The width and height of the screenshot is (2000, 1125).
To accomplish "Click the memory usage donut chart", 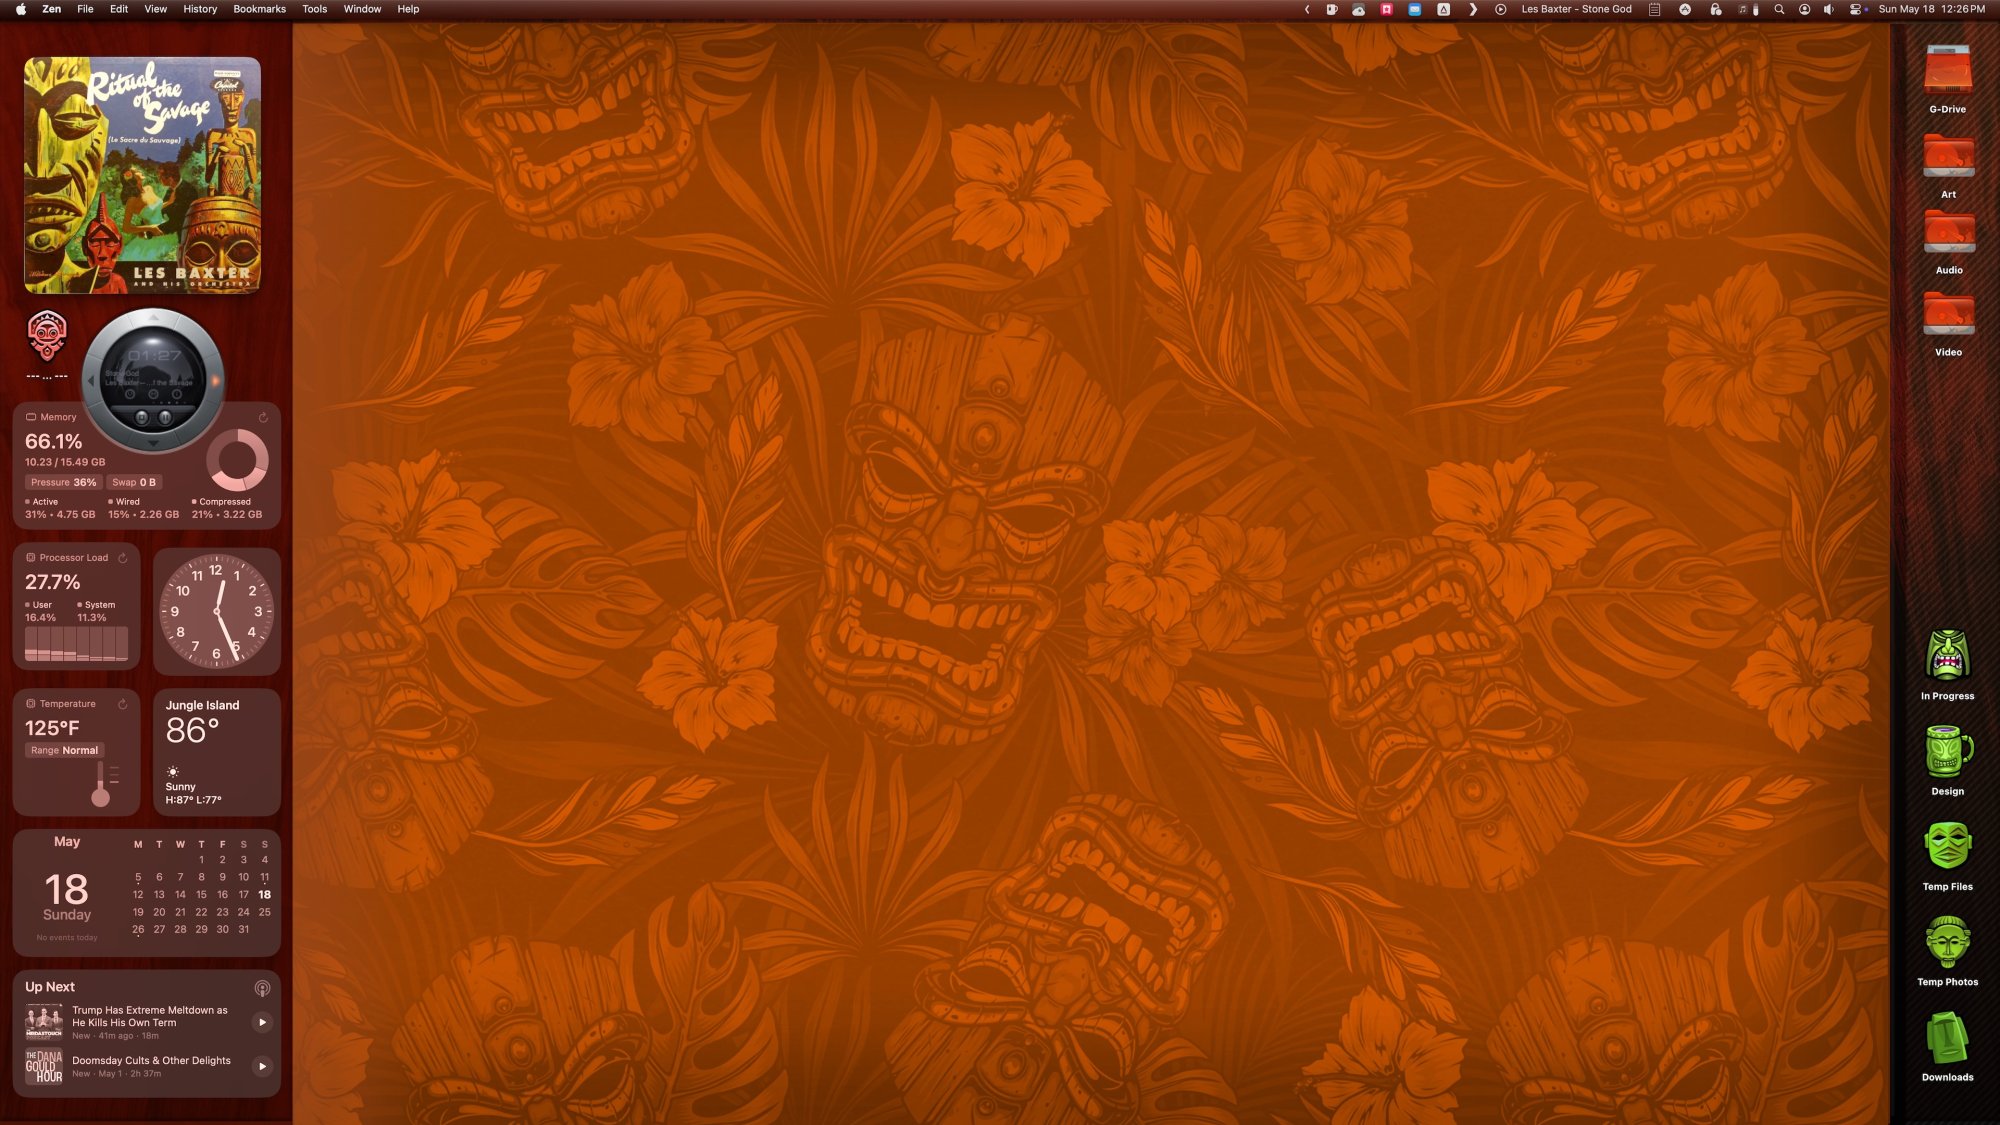I will click(x=237, y=460).
